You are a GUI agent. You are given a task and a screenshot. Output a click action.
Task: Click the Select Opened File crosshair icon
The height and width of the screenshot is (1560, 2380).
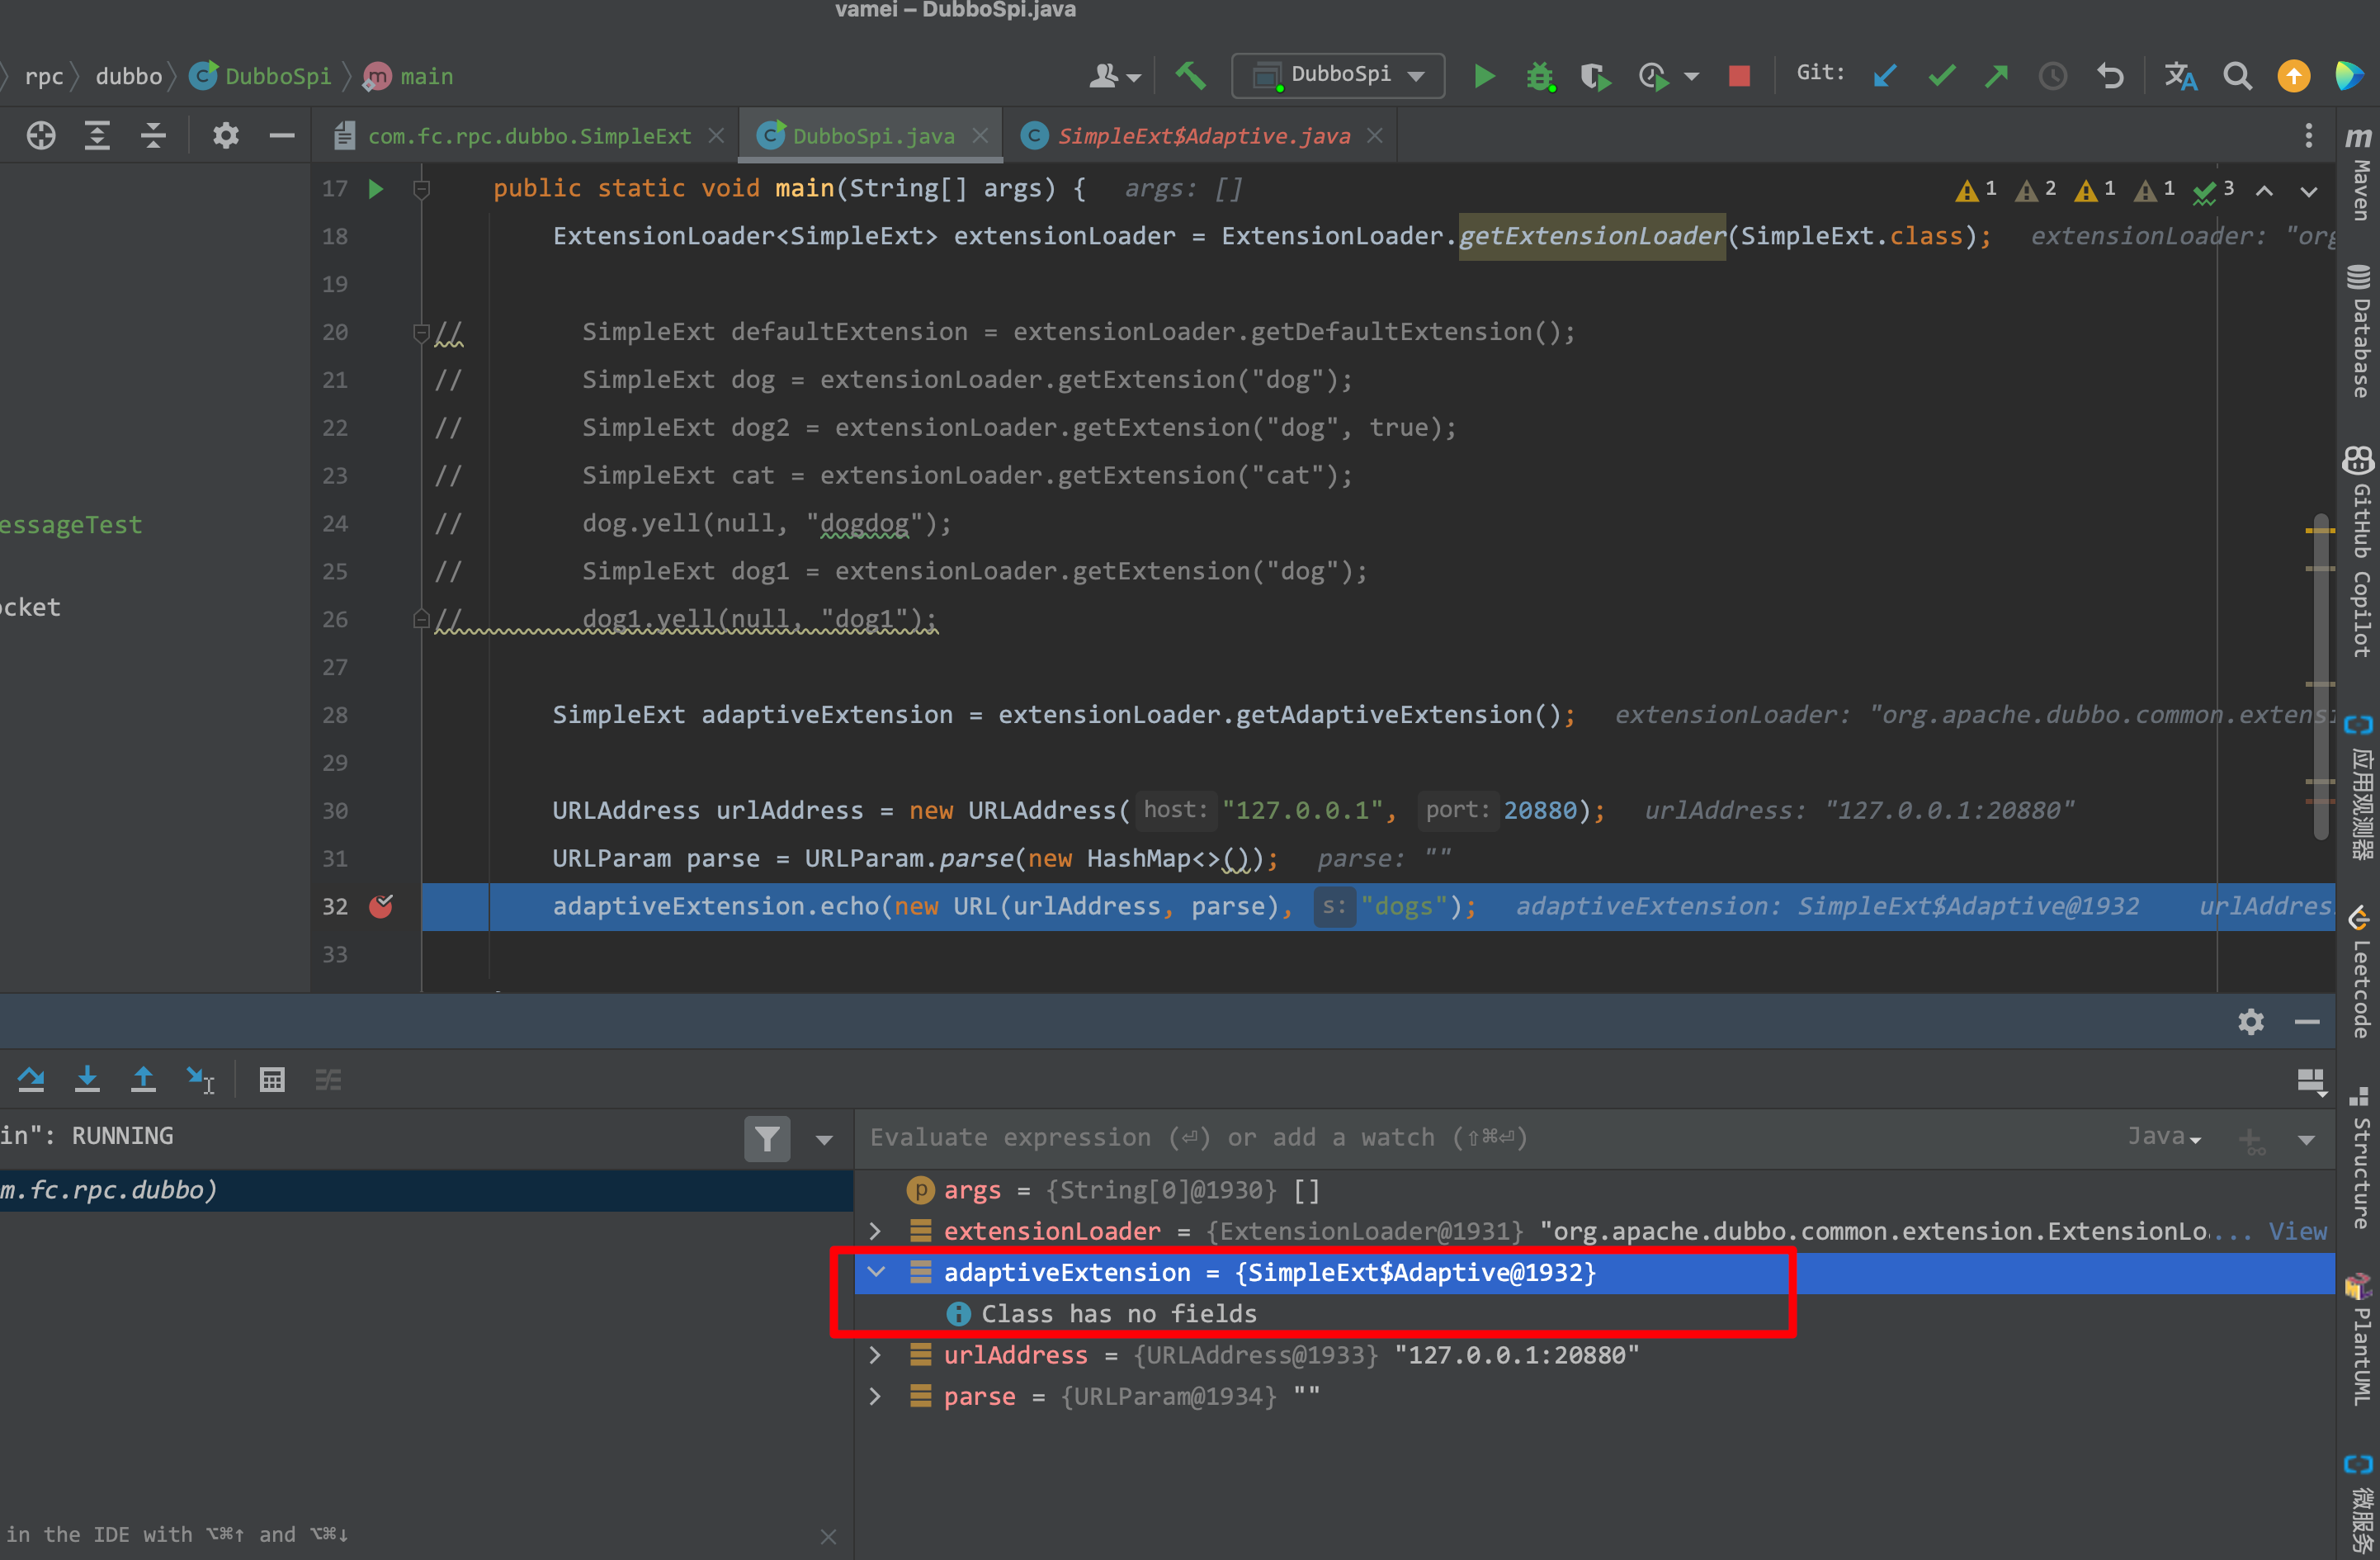tap(41, 135)
